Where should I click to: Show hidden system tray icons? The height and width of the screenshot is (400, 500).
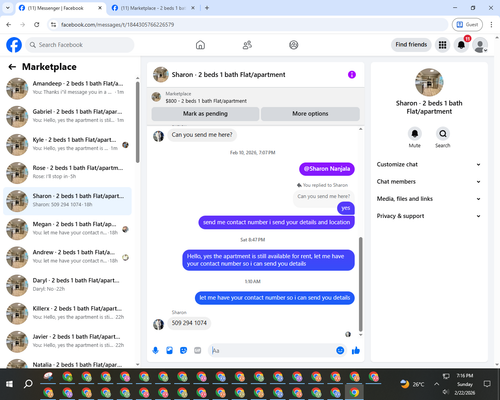coord(436,384)
